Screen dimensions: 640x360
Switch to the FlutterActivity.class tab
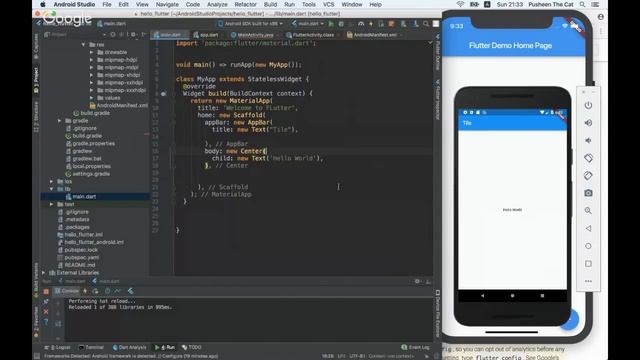tap(312, 35)
